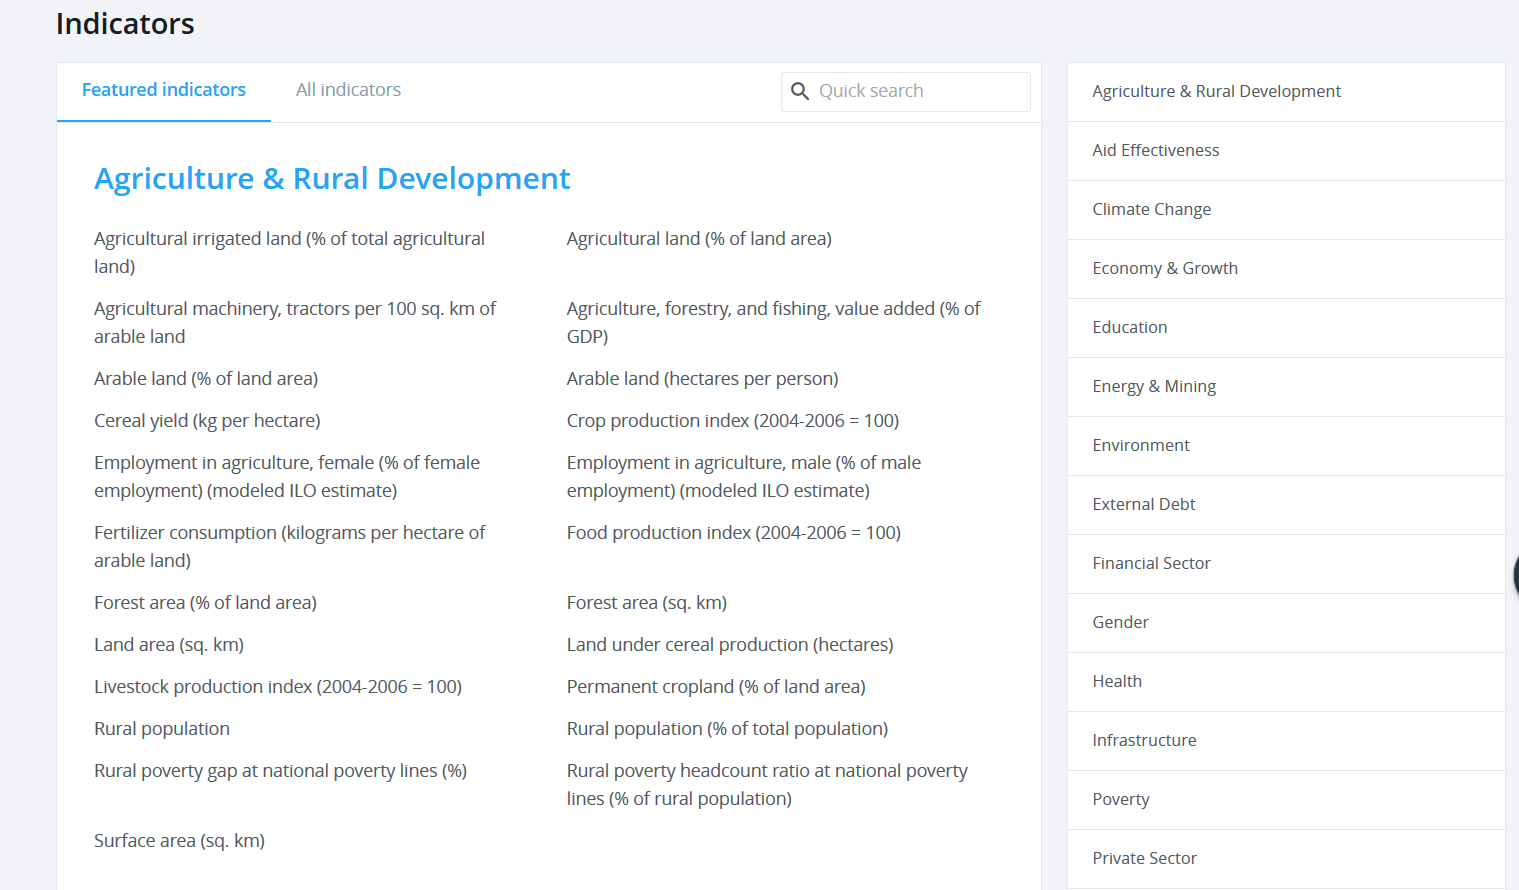Viewport: 1519px width, 890px height.
Task: Choose Climate Change in the topic sidebar
Action: (x=1151, y=209)
